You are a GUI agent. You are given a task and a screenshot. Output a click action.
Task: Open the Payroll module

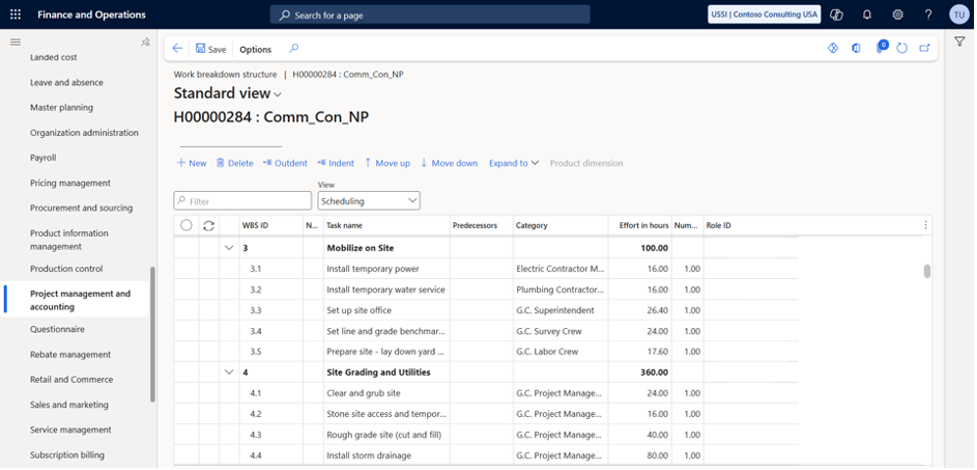tap(43, 158)
